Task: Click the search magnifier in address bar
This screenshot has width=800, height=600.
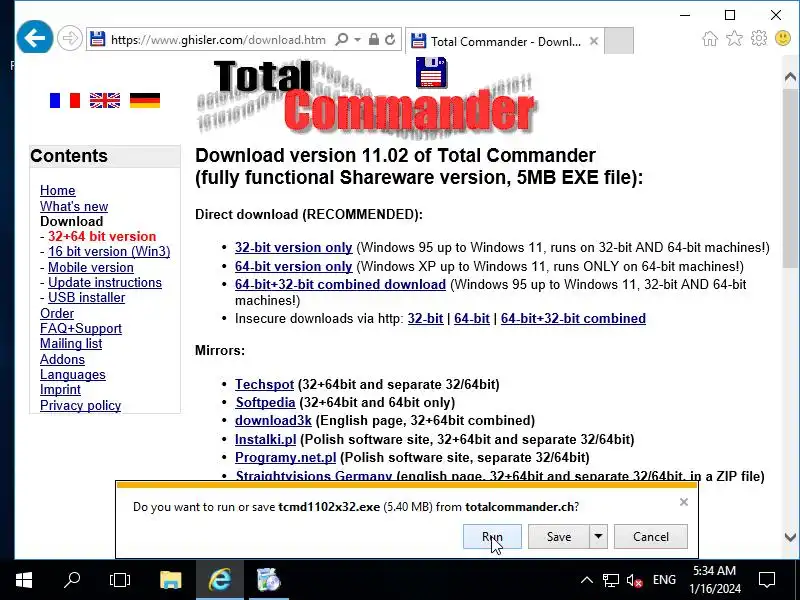Action: (x=342, y=39)
